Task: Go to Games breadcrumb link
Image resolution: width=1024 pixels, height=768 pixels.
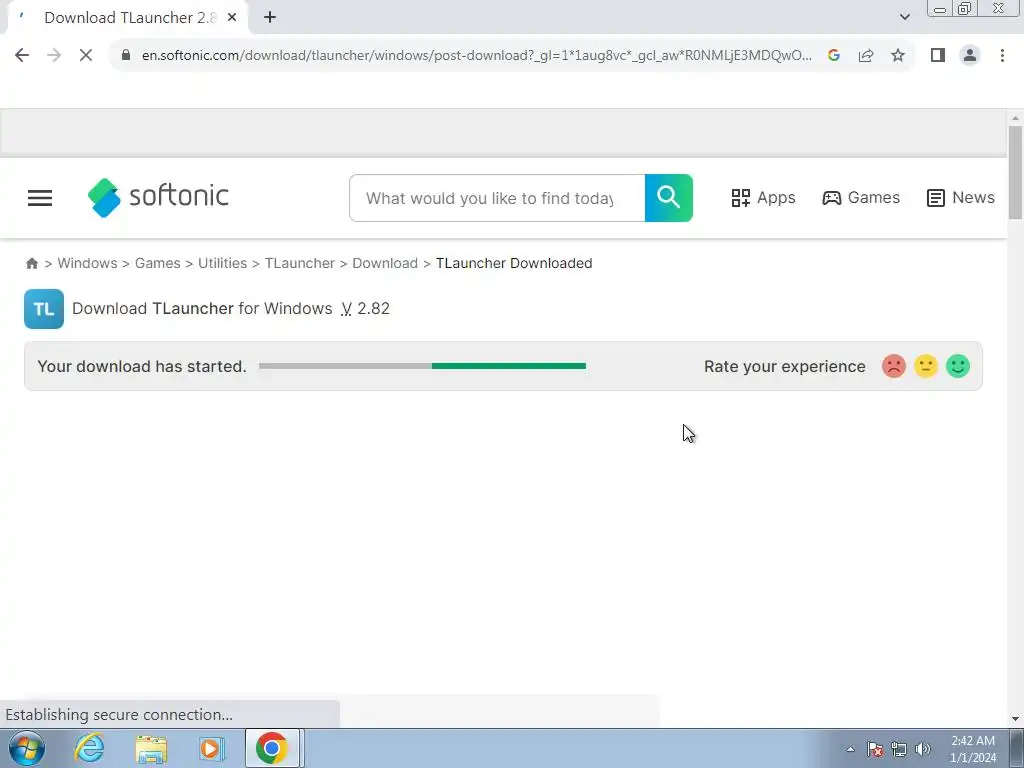Action: coord(157,263)
